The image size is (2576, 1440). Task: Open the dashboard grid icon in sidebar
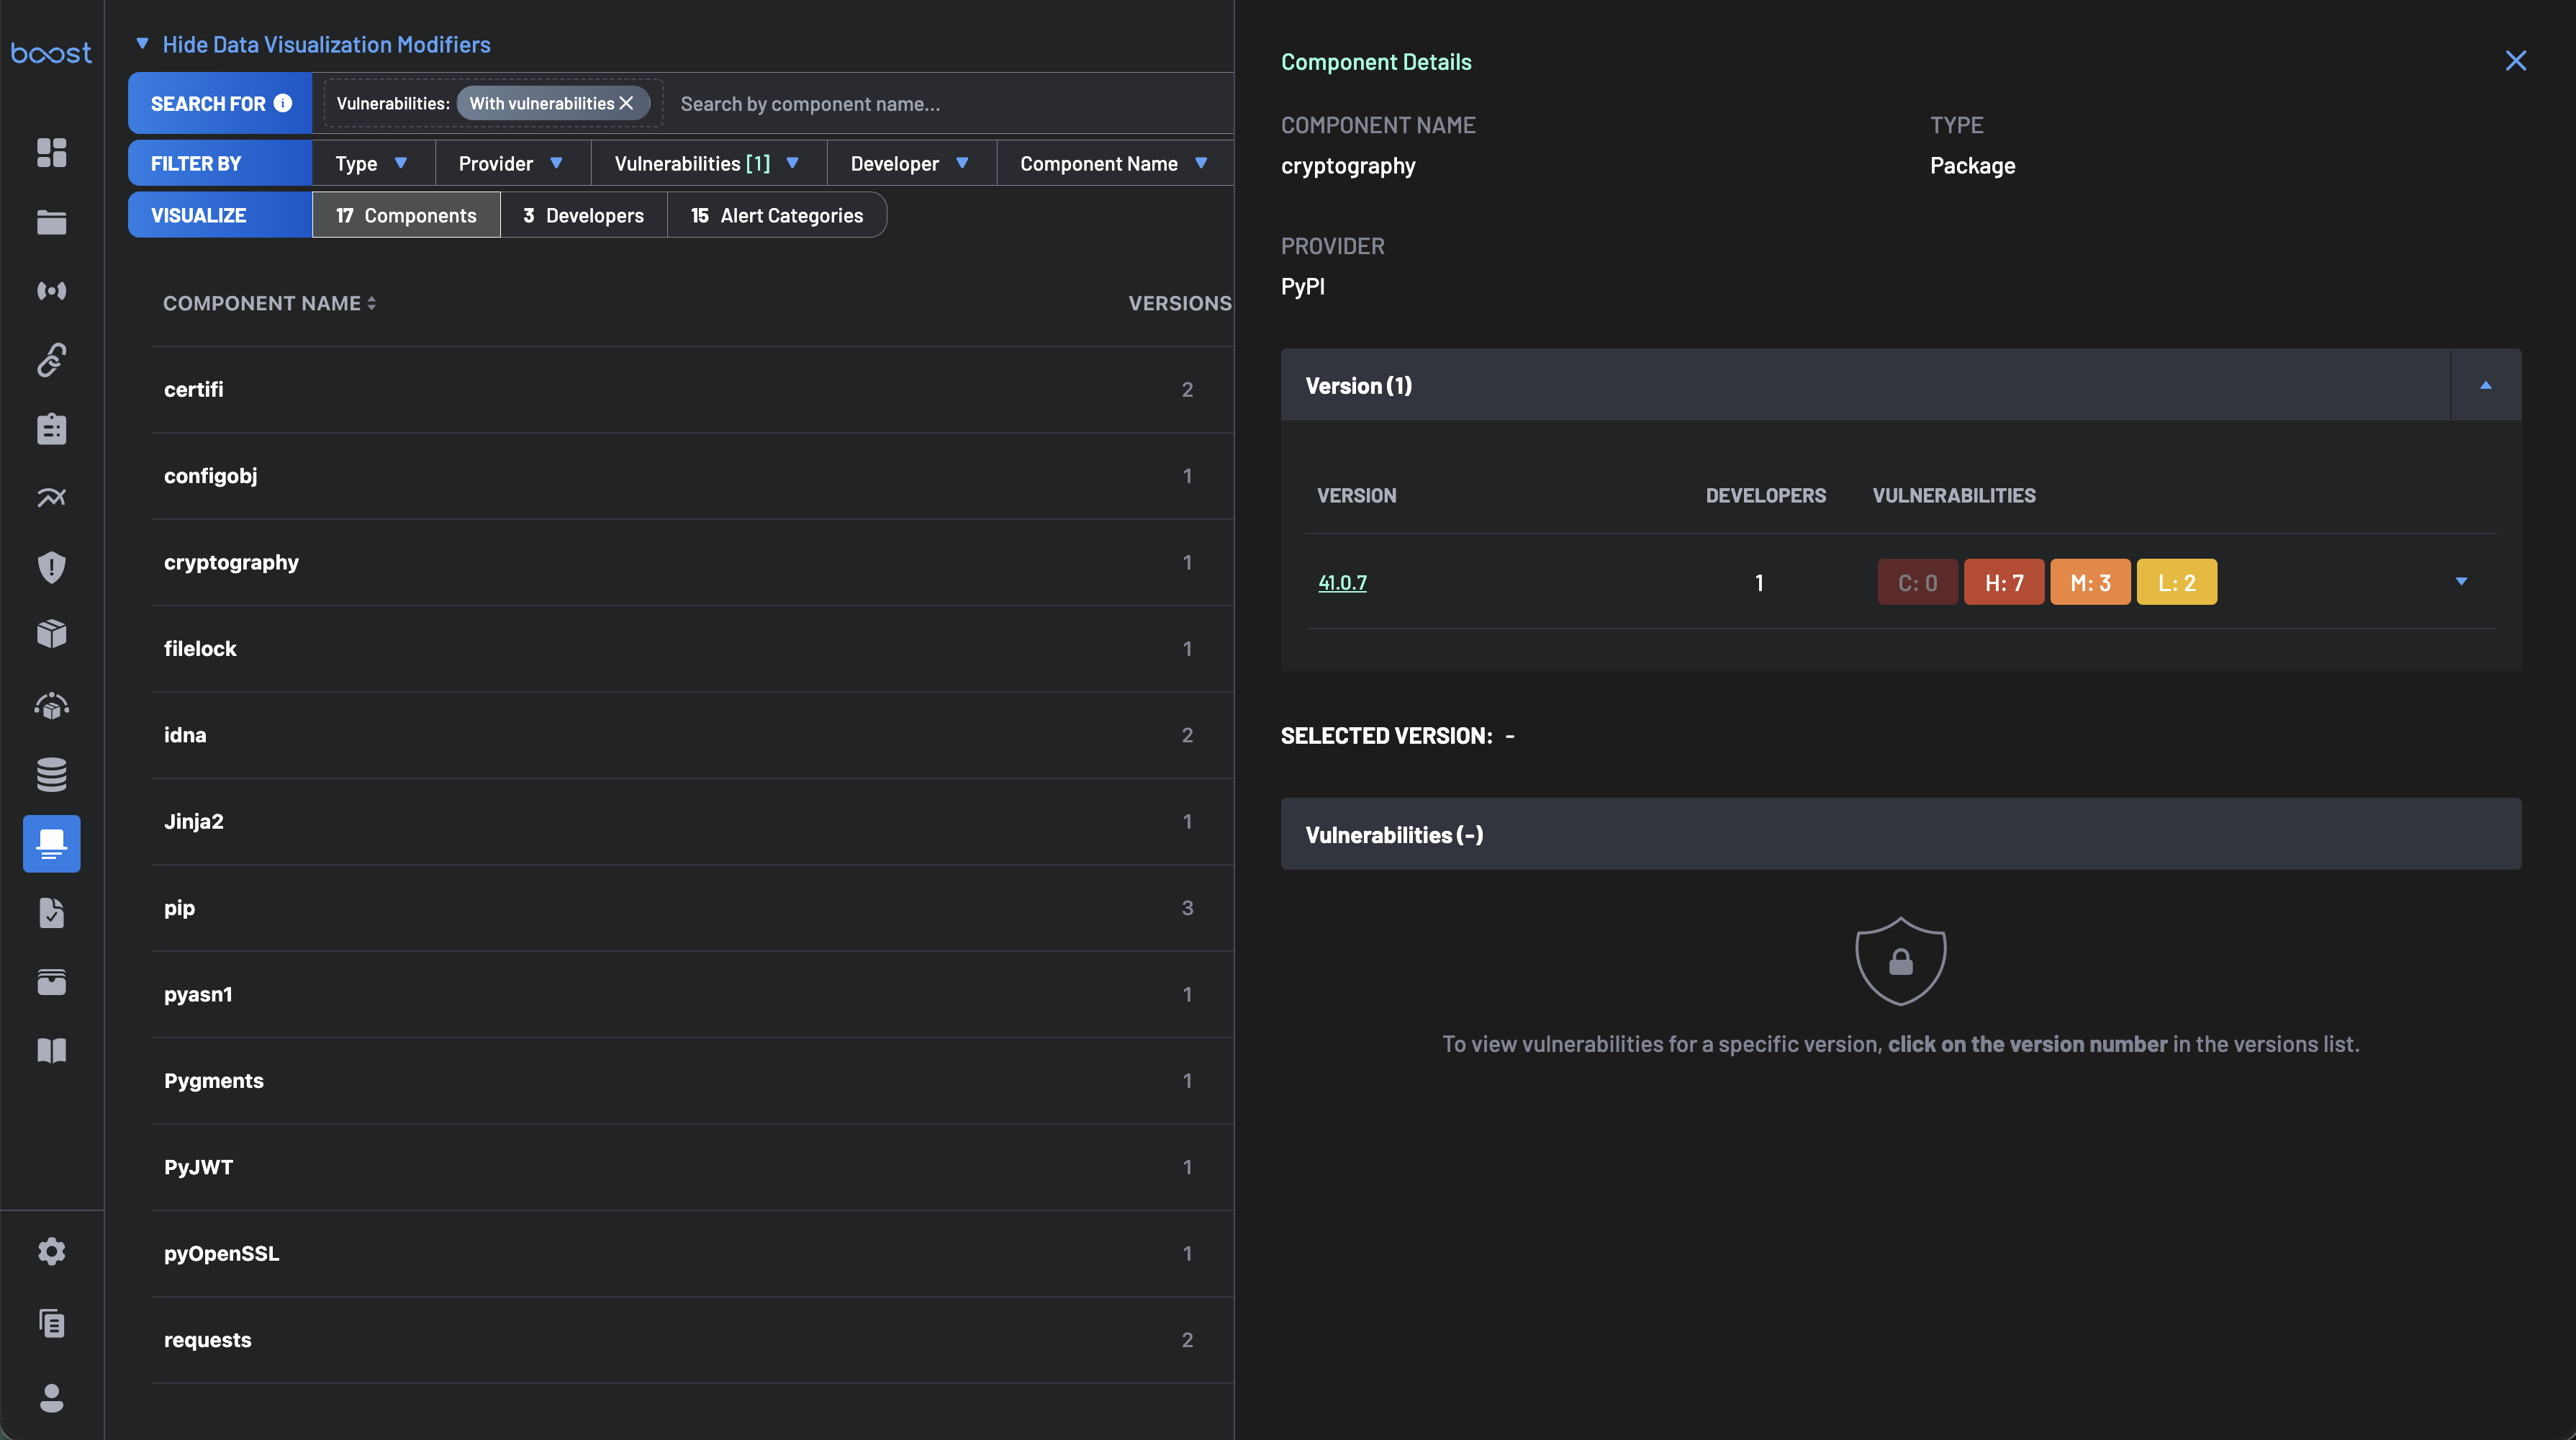(x=51, y=152)
